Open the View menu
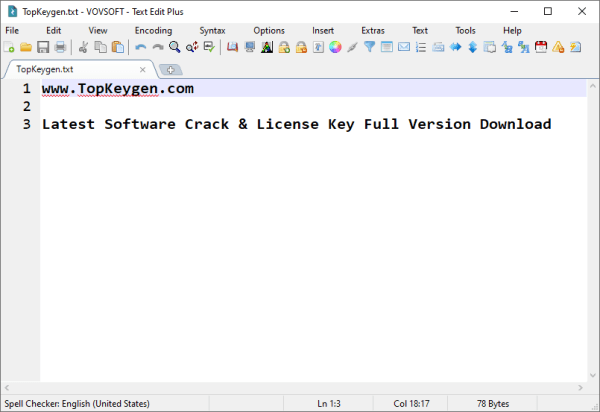Screen dimensions: 600x412 click(98, 31)
